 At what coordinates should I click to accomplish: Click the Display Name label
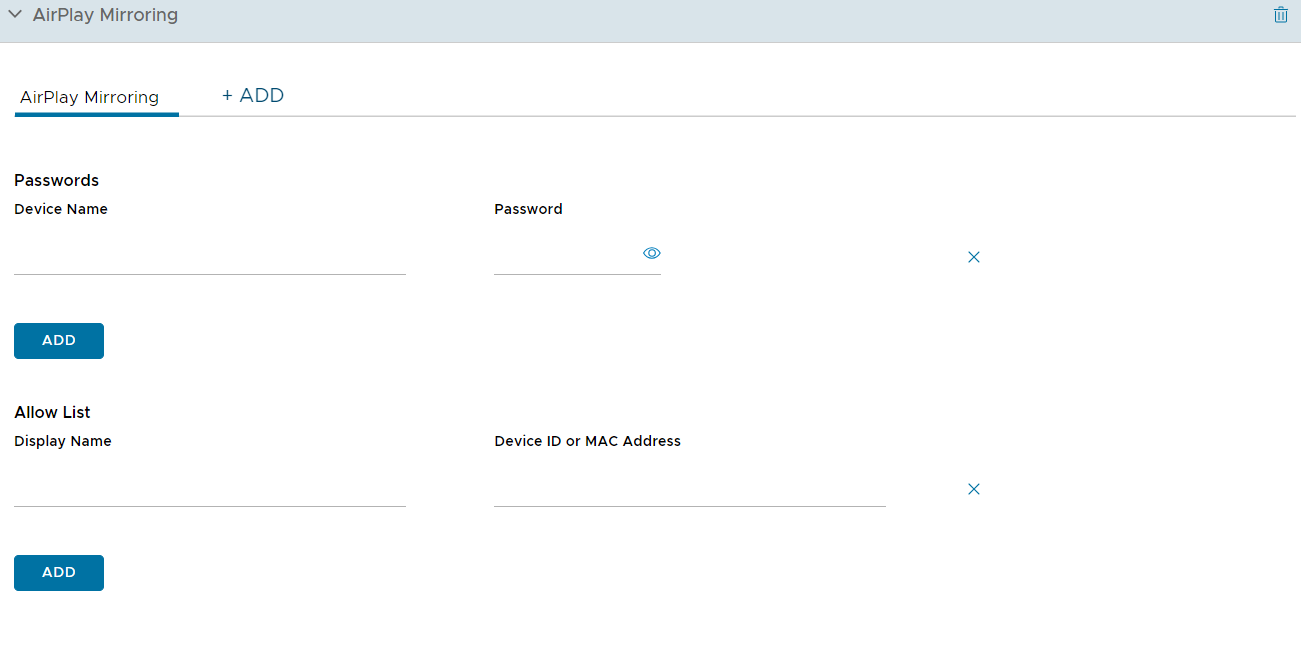[x=63, y=442]
